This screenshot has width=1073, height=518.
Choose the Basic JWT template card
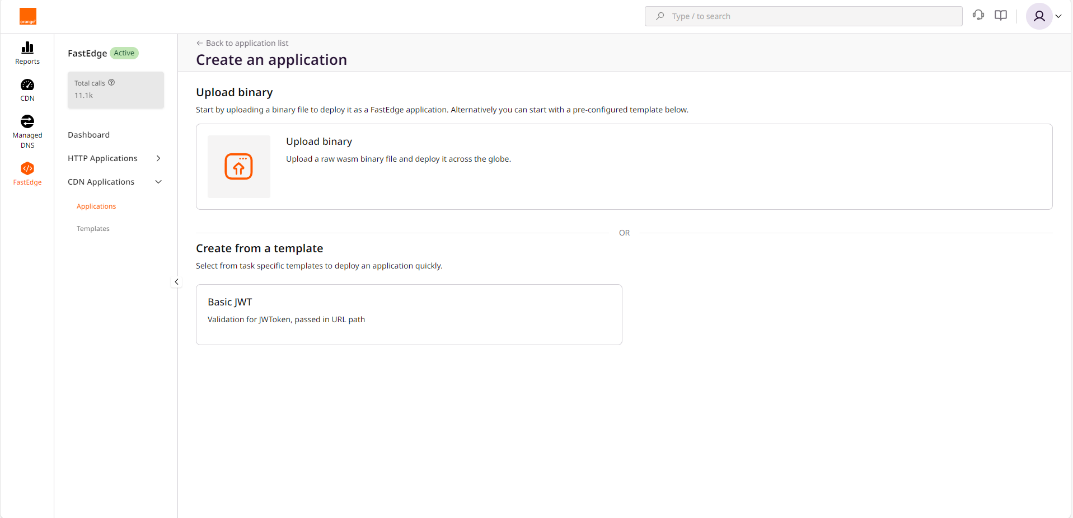coord(409,314)
